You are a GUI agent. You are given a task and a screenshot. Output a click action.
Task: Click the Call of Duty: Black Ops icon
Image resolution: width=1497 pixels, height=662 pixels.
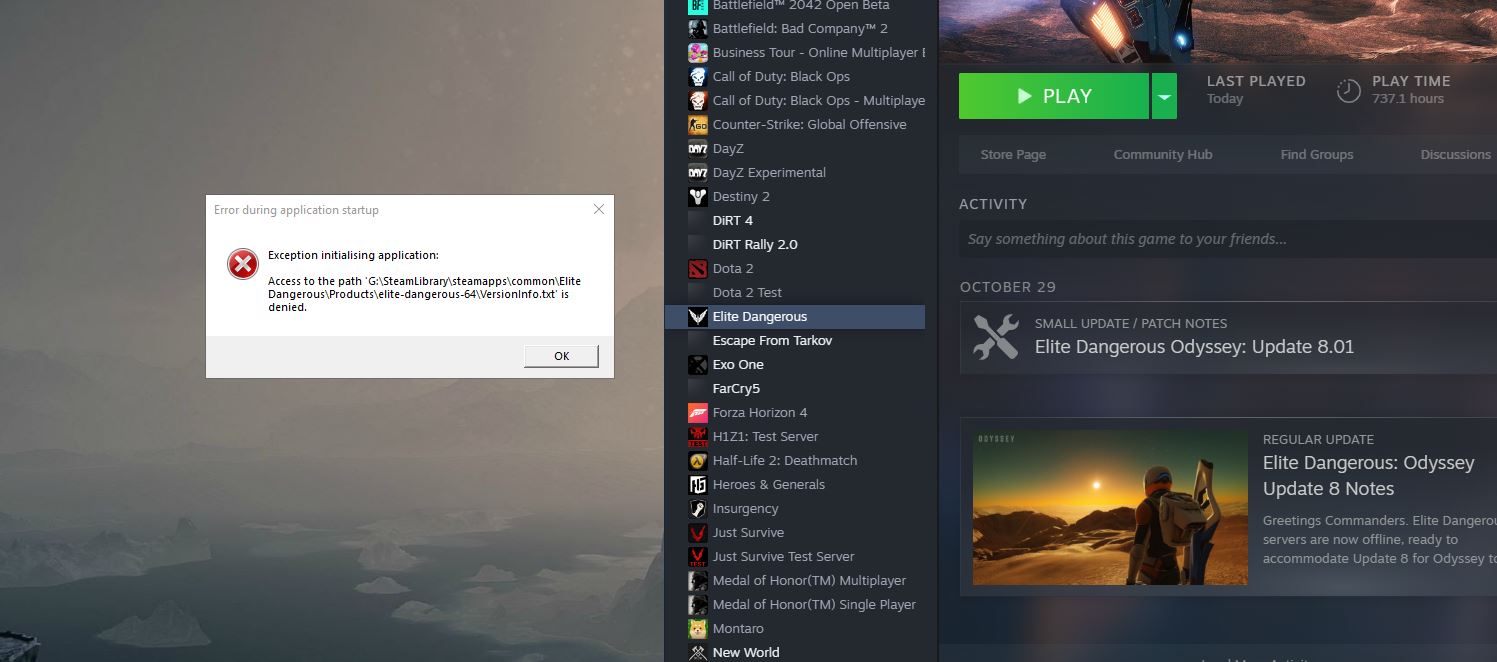698,76
